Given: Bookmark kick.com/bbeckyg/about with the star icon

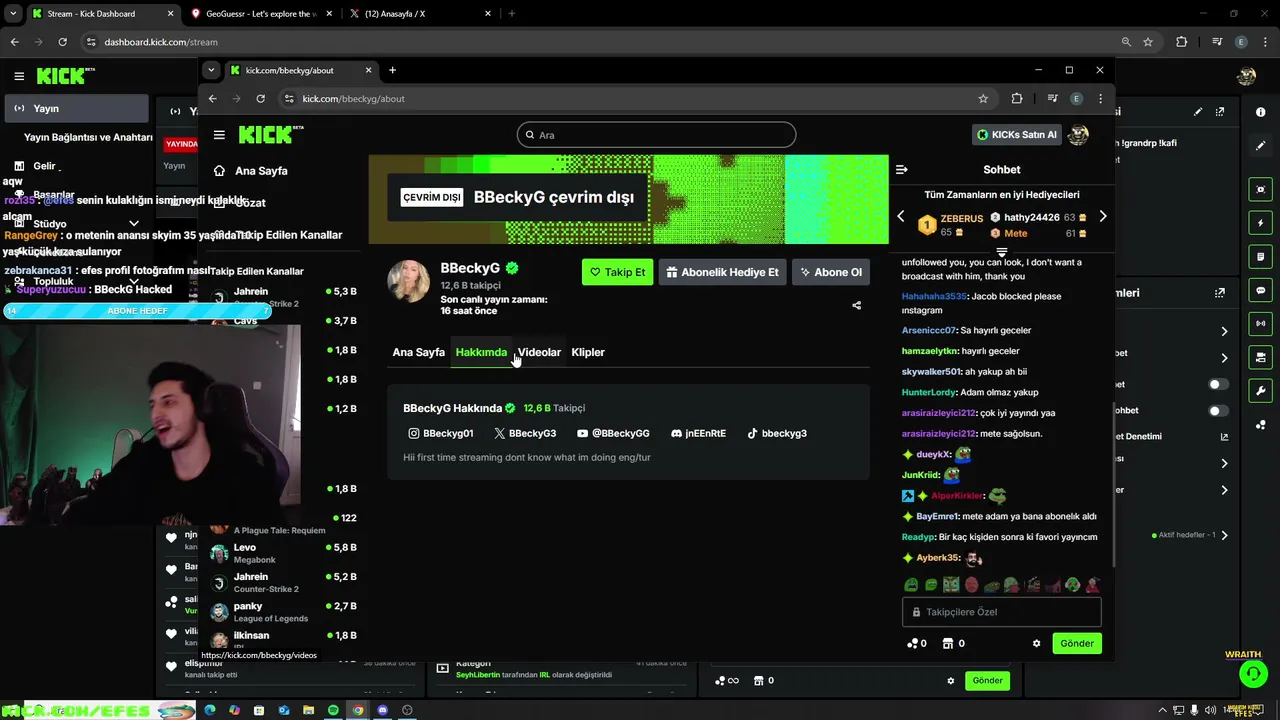Looking at the screenshot, I should [983, 98].
